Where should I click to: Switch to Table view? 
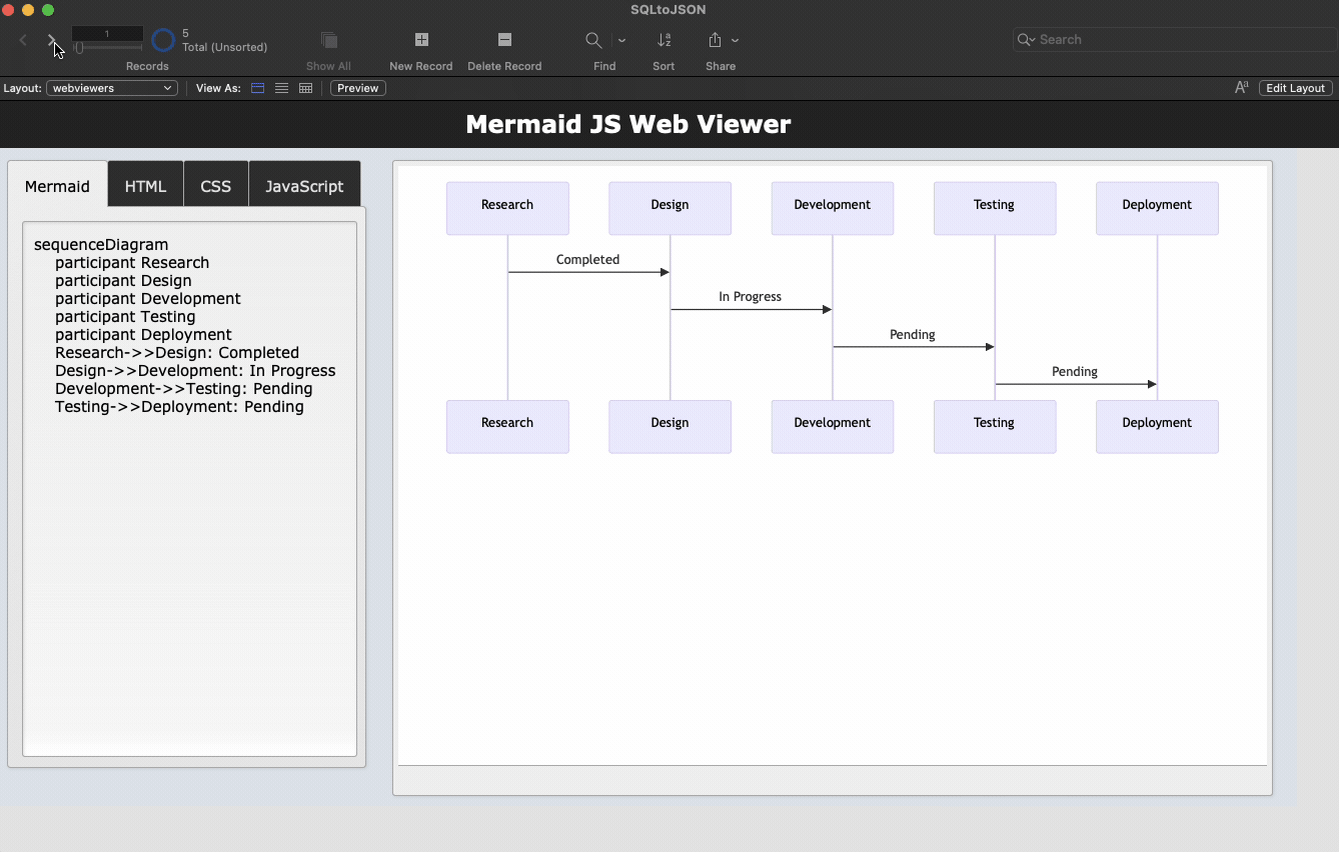pos(305,88)
